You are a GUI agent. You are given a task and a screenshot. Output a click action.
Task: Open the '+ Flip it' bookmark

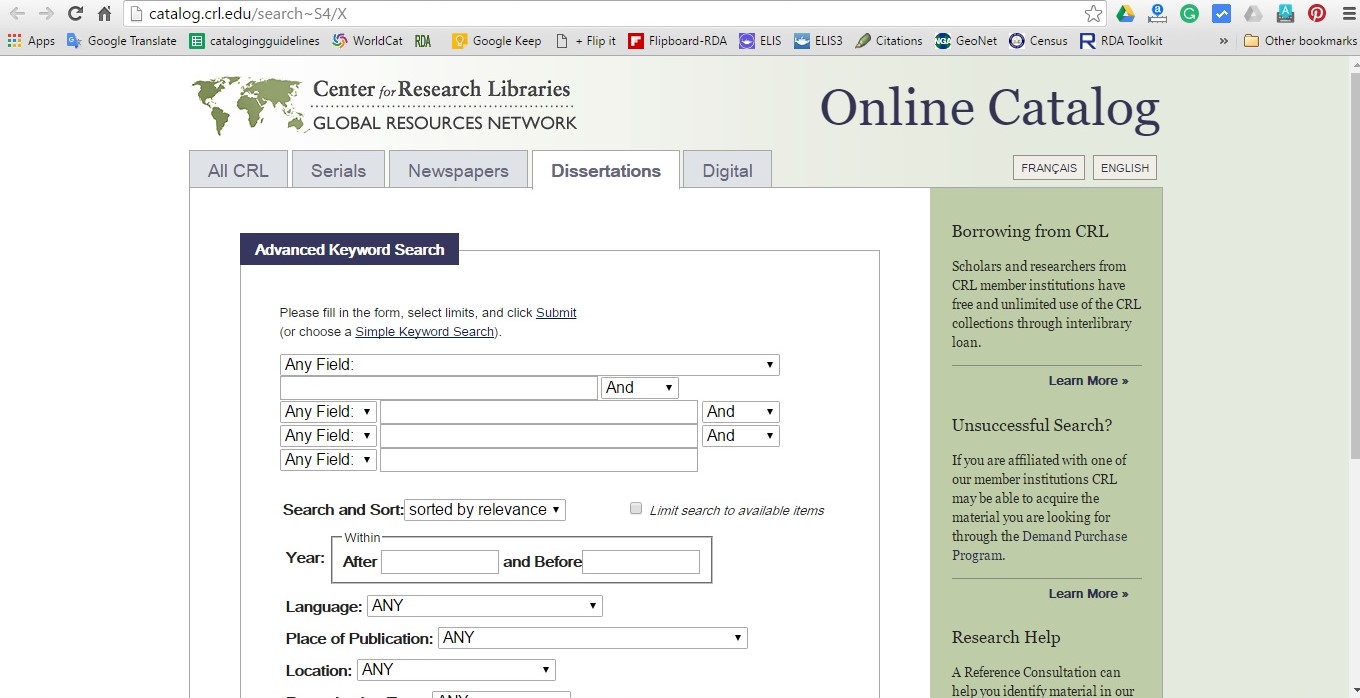click(x=586, y=41)
